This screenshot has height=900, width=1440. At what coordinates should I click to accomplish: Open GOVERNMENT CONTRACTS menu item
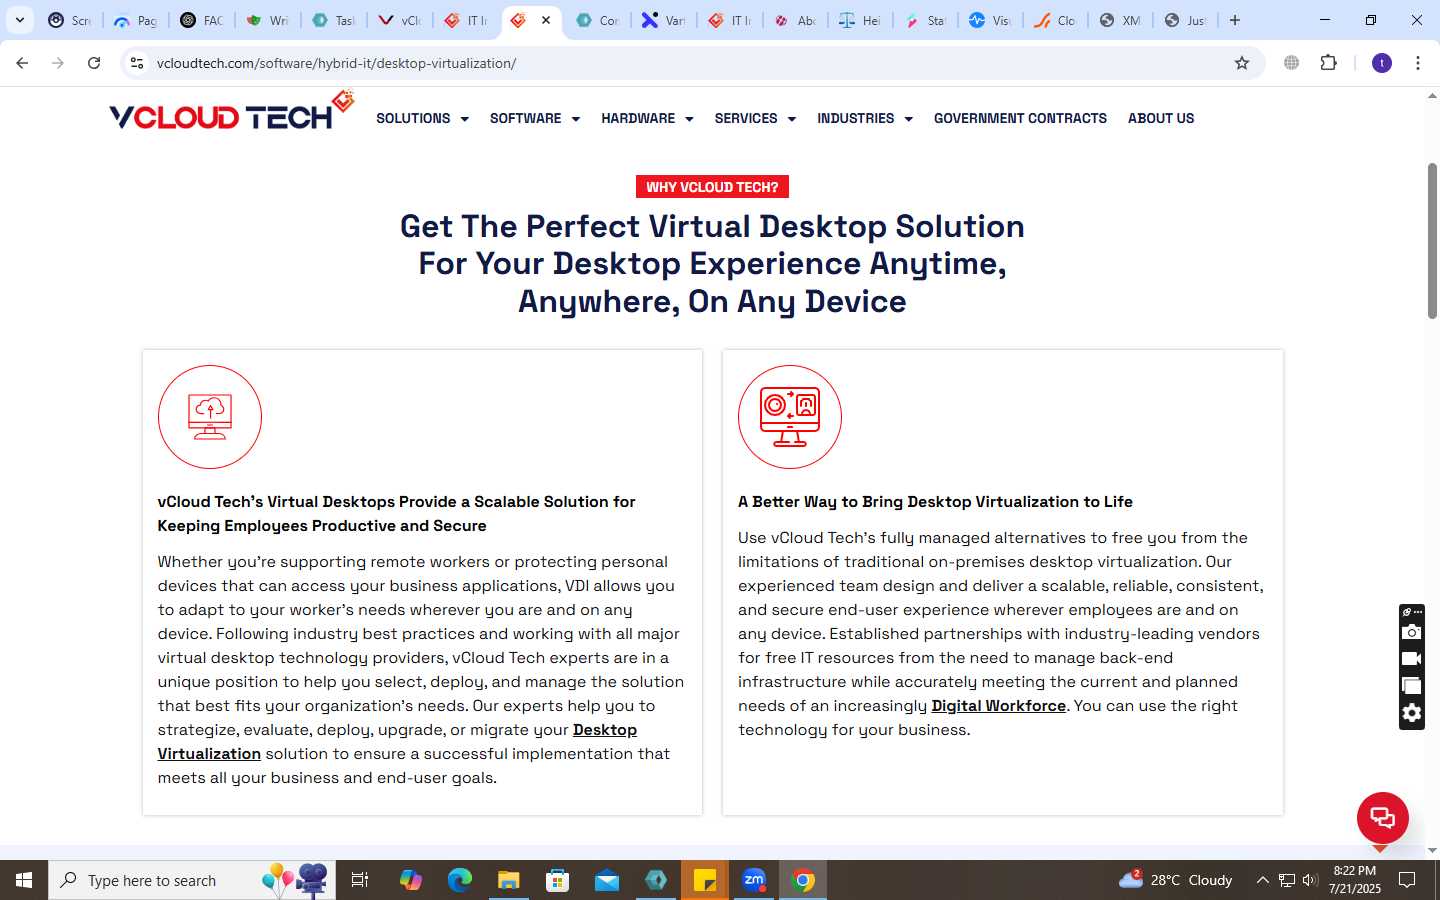1020,118
